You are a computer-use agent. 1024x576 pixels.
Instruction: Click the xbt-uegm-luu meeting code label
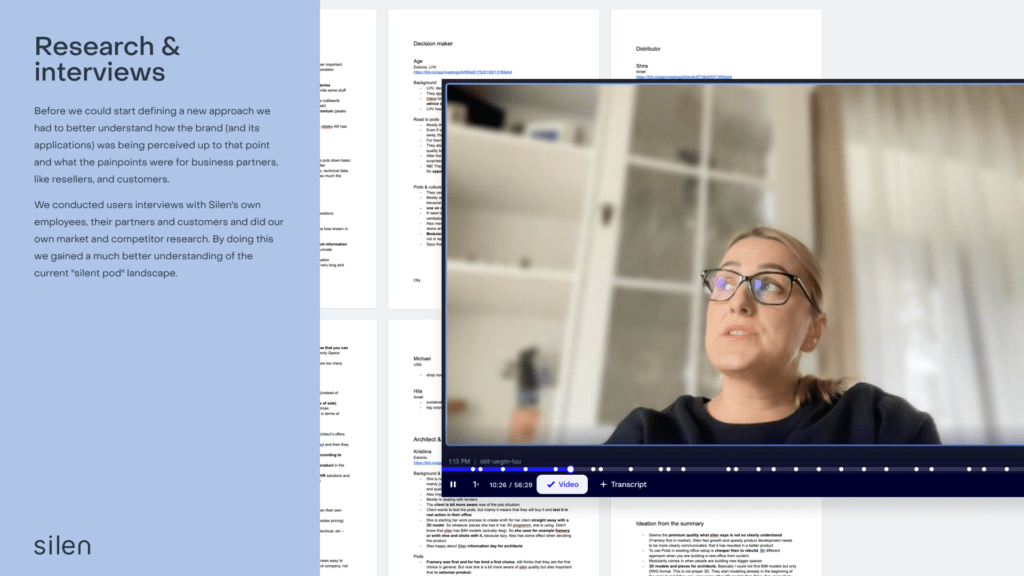(502, 462)
